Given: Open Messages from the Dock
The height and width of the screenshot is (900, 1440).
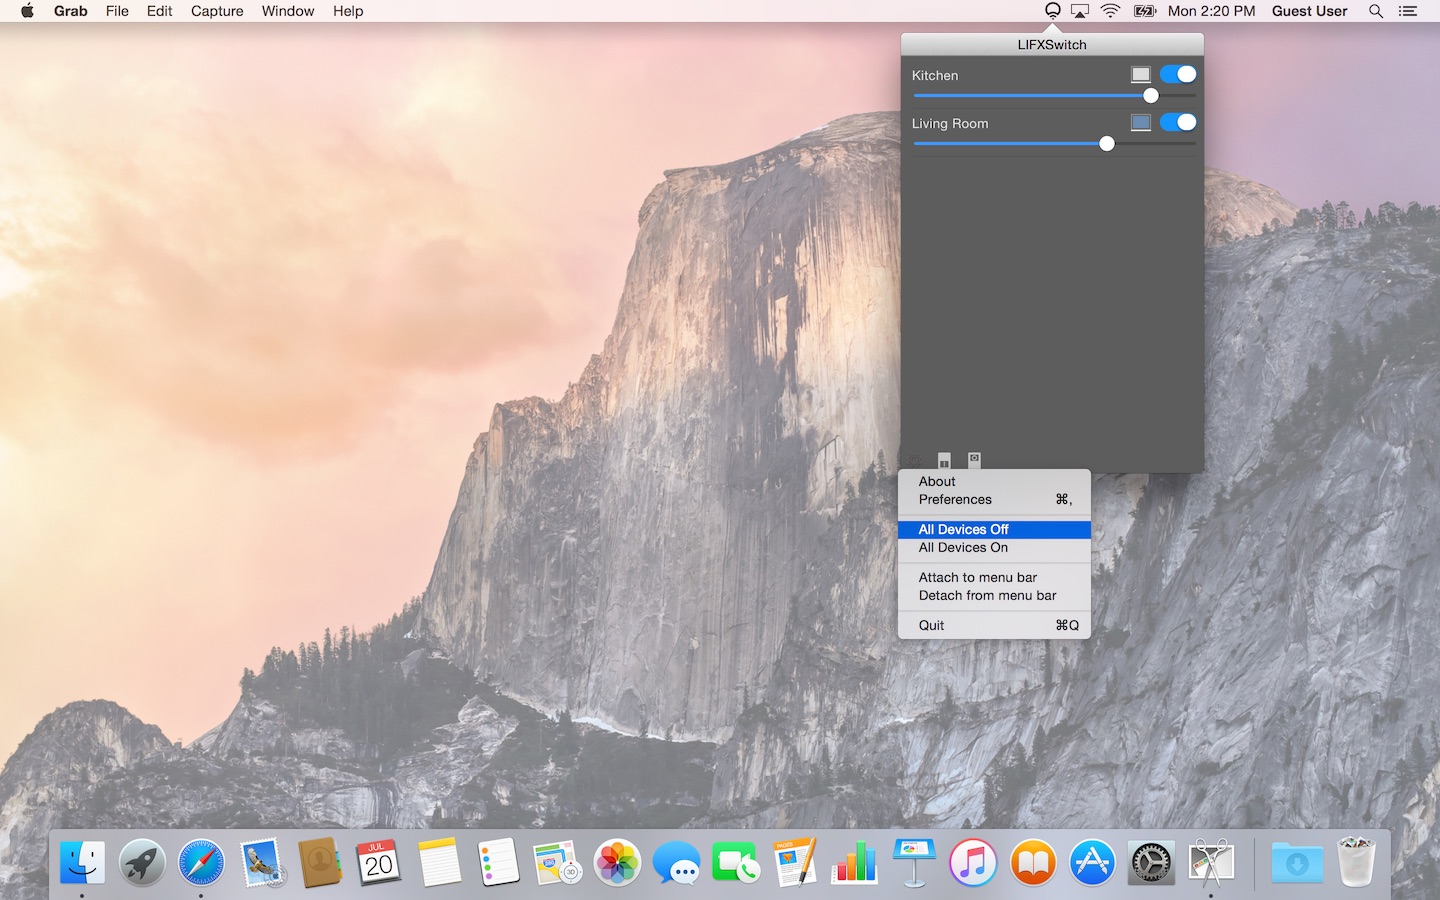Looking at the screenshot, I should 677,862.
